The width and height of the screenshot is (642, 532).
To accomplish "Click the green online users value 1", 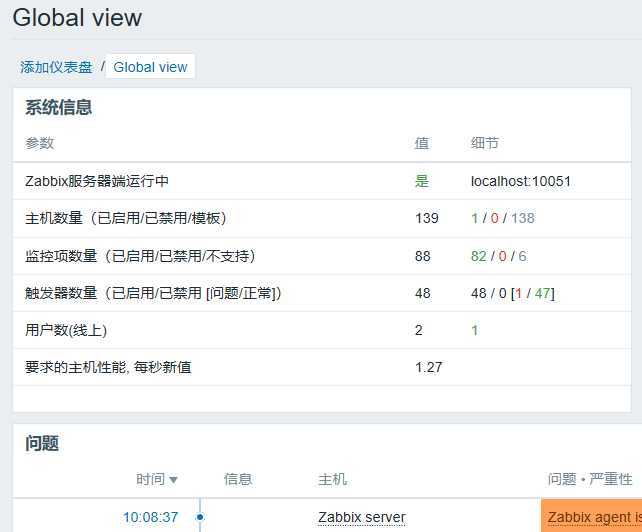I will [475, 330].
